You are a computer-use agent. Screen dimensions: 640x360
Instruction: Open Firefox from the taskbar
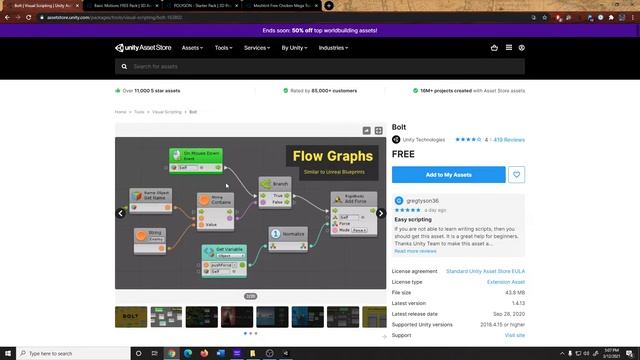(x=204, y=353)
